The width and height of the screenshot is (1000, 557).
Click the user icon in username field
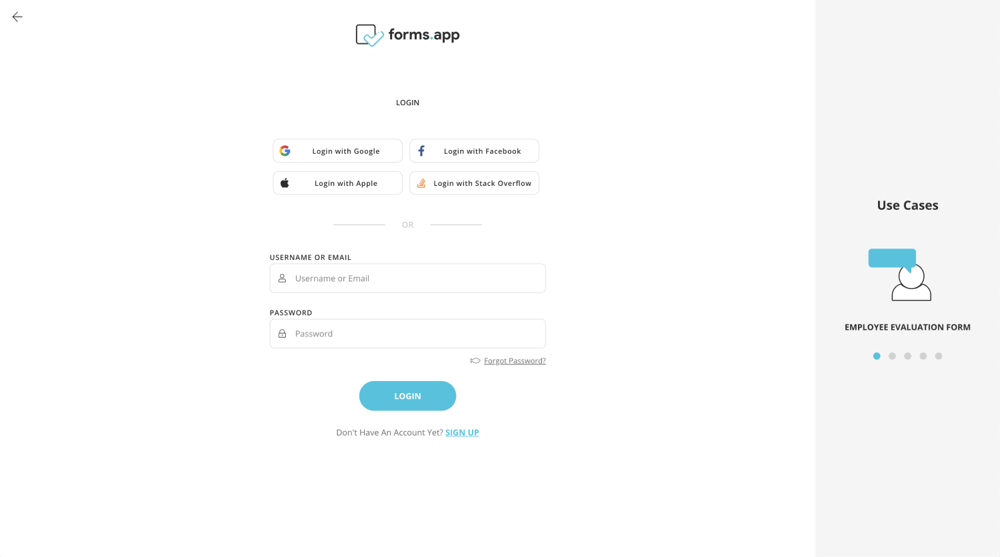pyautogui.click(x=282, y=278)
